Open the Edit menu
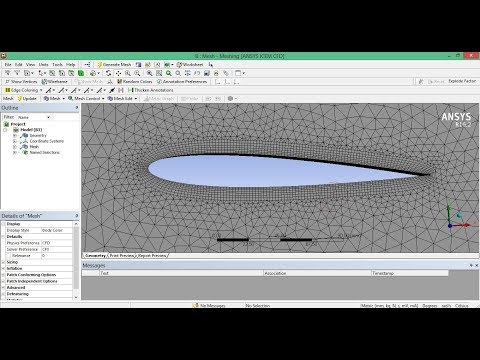480x360 pixels. click(19, 65)
